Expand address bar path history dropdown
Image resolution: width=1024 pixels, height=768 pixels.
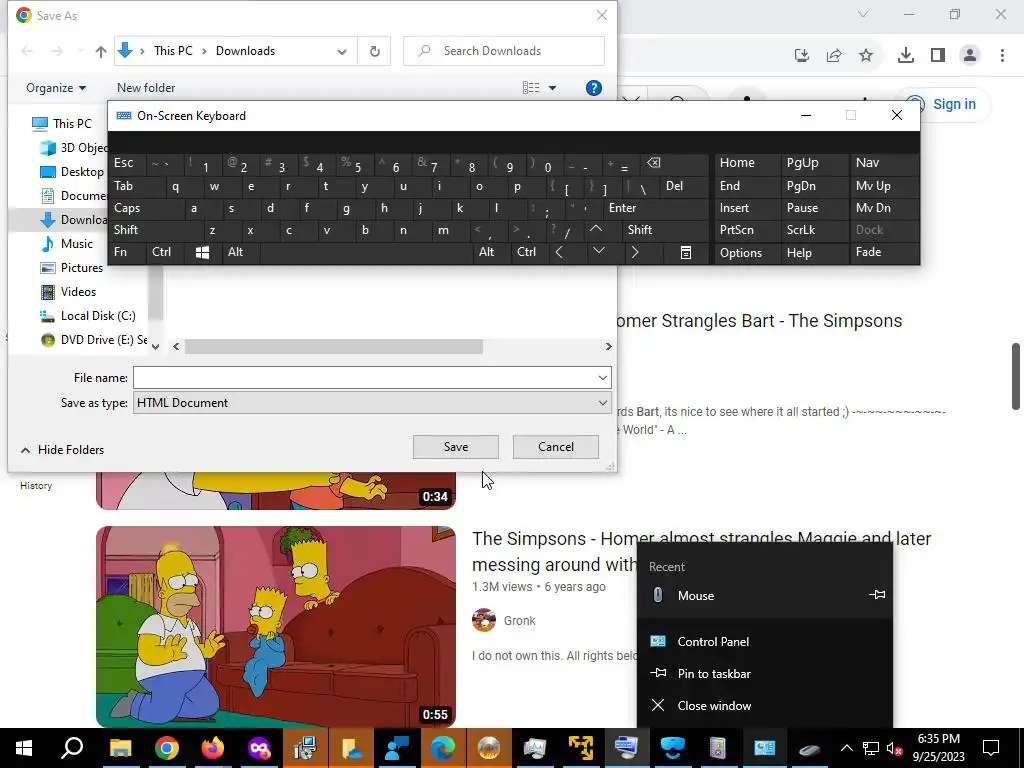[x=342, y=52]
